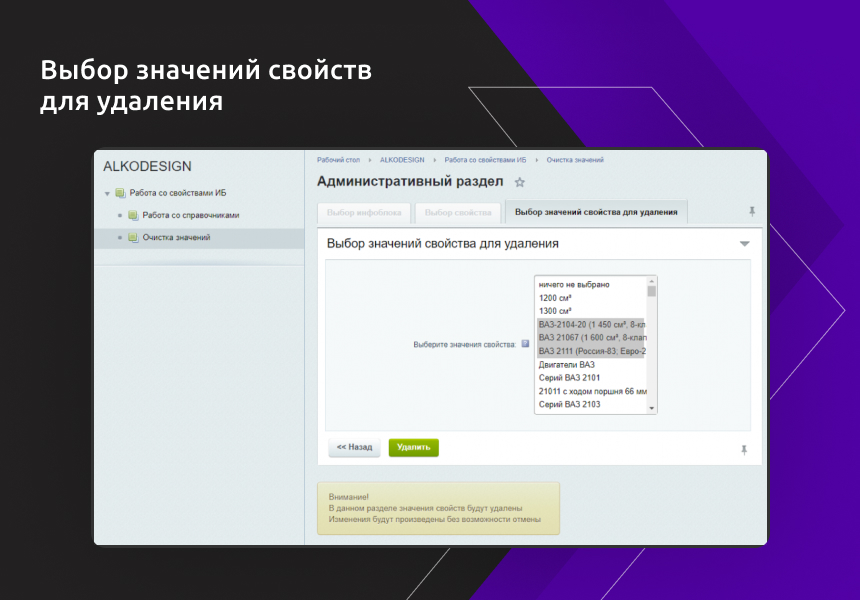Click the "<< Назад" button
The height and width of the screenshot is (600, 860).
coord(353,447)
